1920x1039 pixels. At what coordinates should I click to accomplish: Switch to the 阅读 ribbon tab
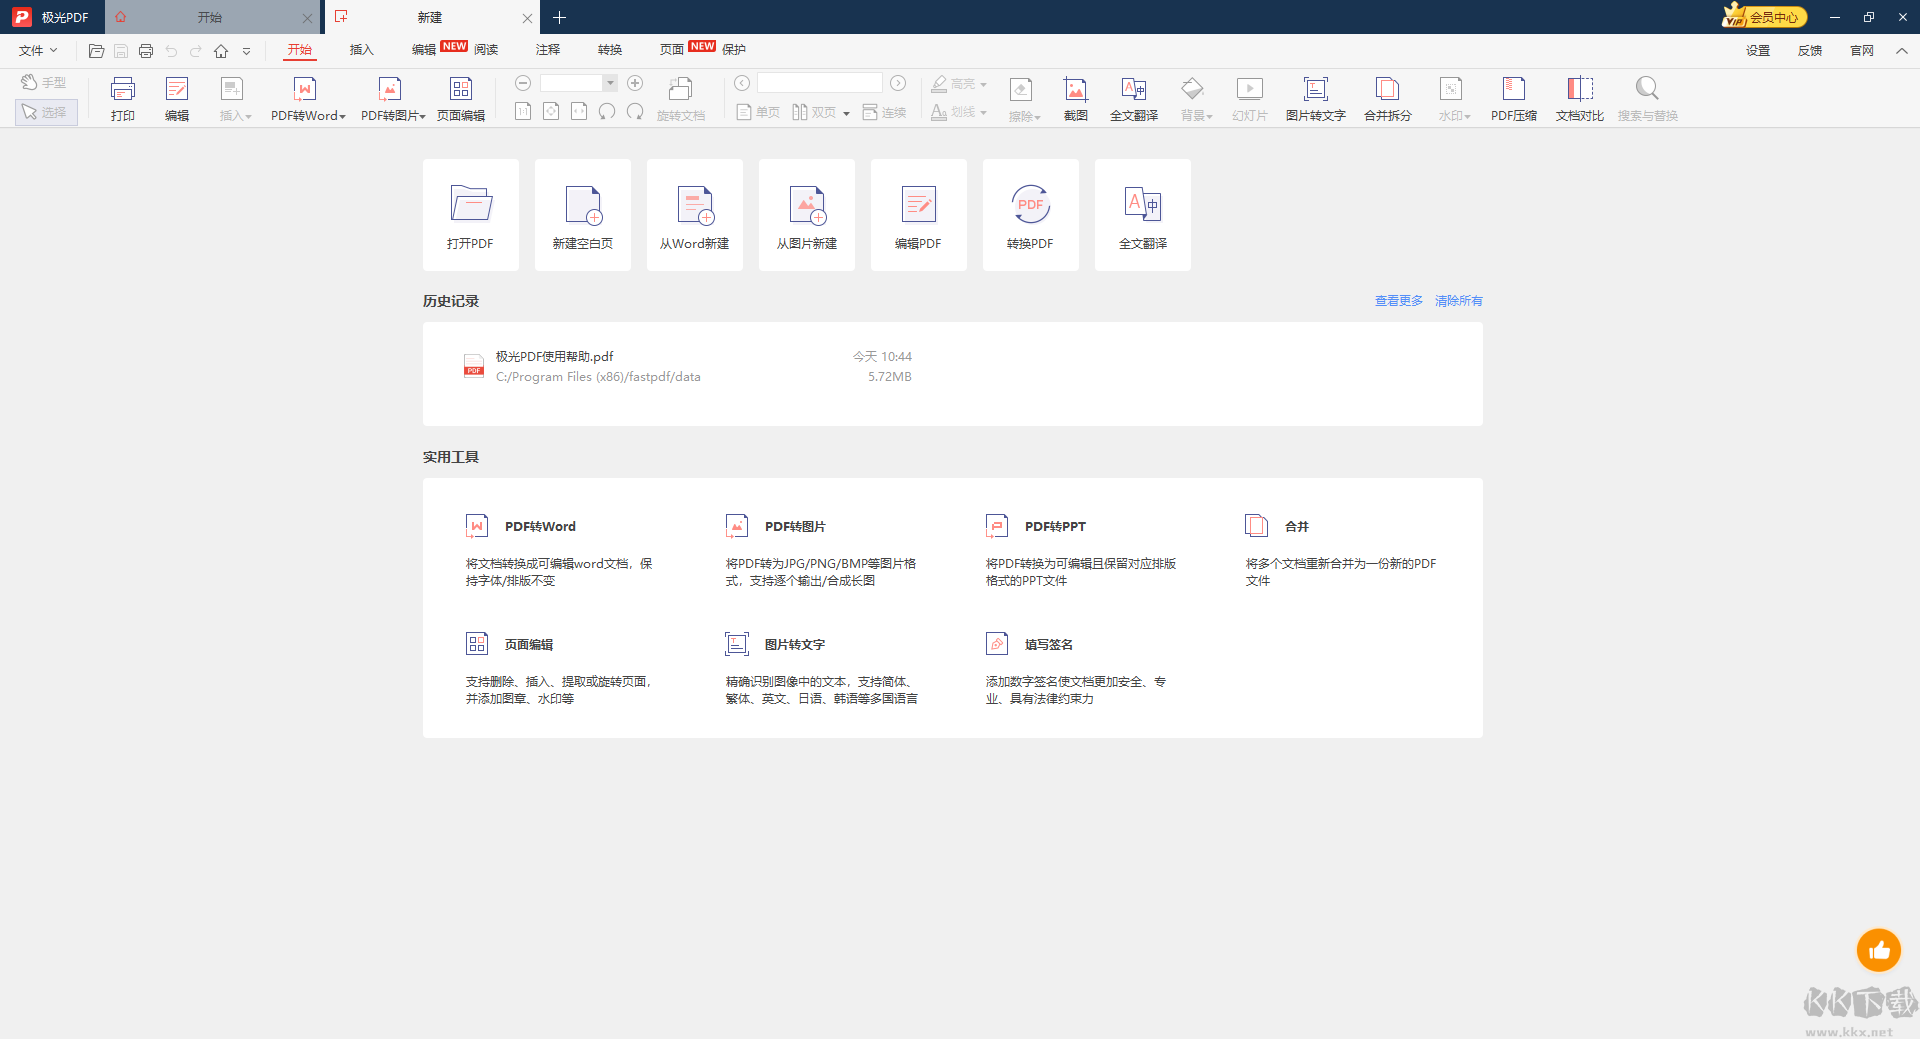486,50
